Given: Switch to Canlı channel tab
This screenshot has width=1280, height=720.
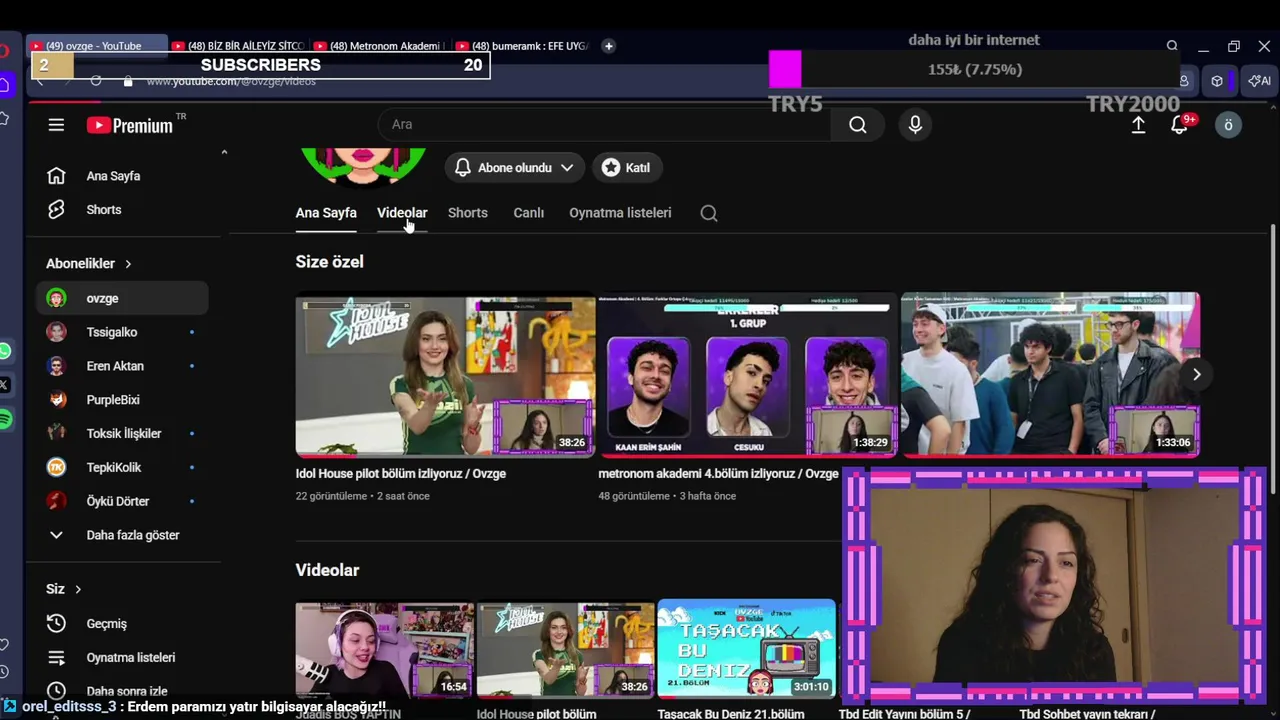Looking at the screenshot, I should coord(529,213).
